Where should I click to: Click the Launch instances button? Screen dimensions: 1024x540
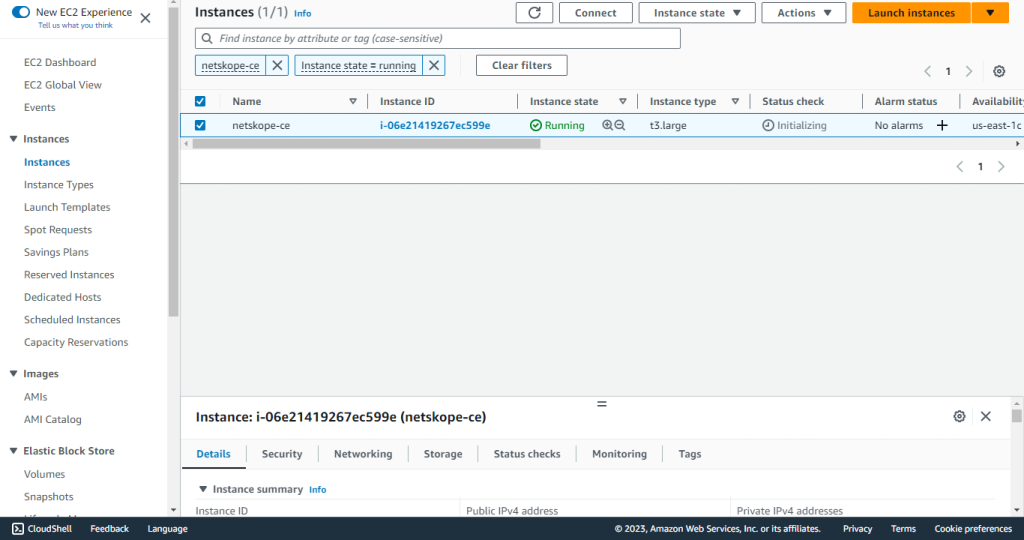pos(912,13)
